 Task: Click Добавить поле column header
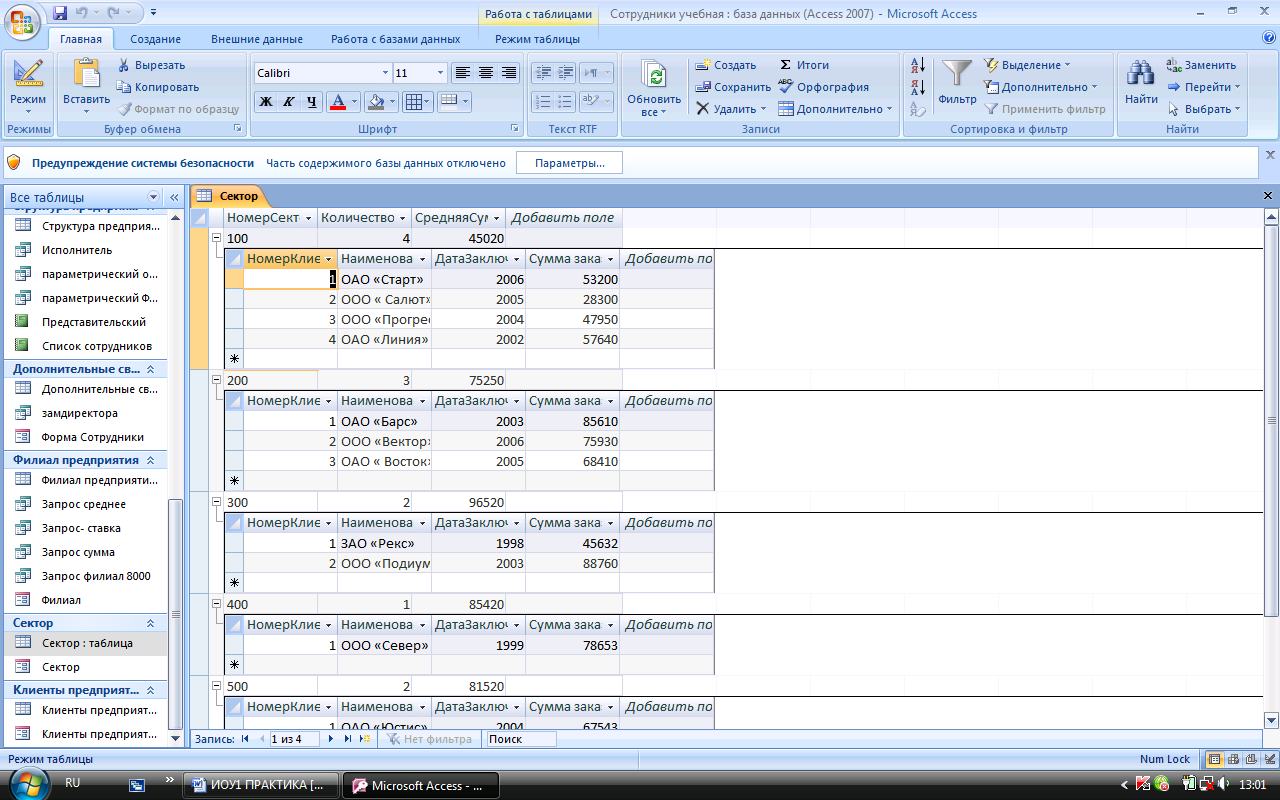coord(563,218)
